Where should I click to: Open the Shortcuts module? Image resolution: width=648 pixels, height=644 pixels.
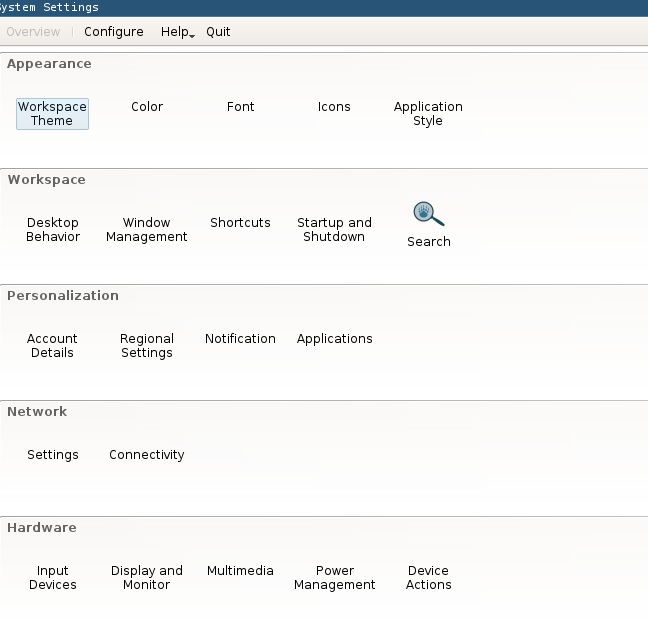click(240, 223)
